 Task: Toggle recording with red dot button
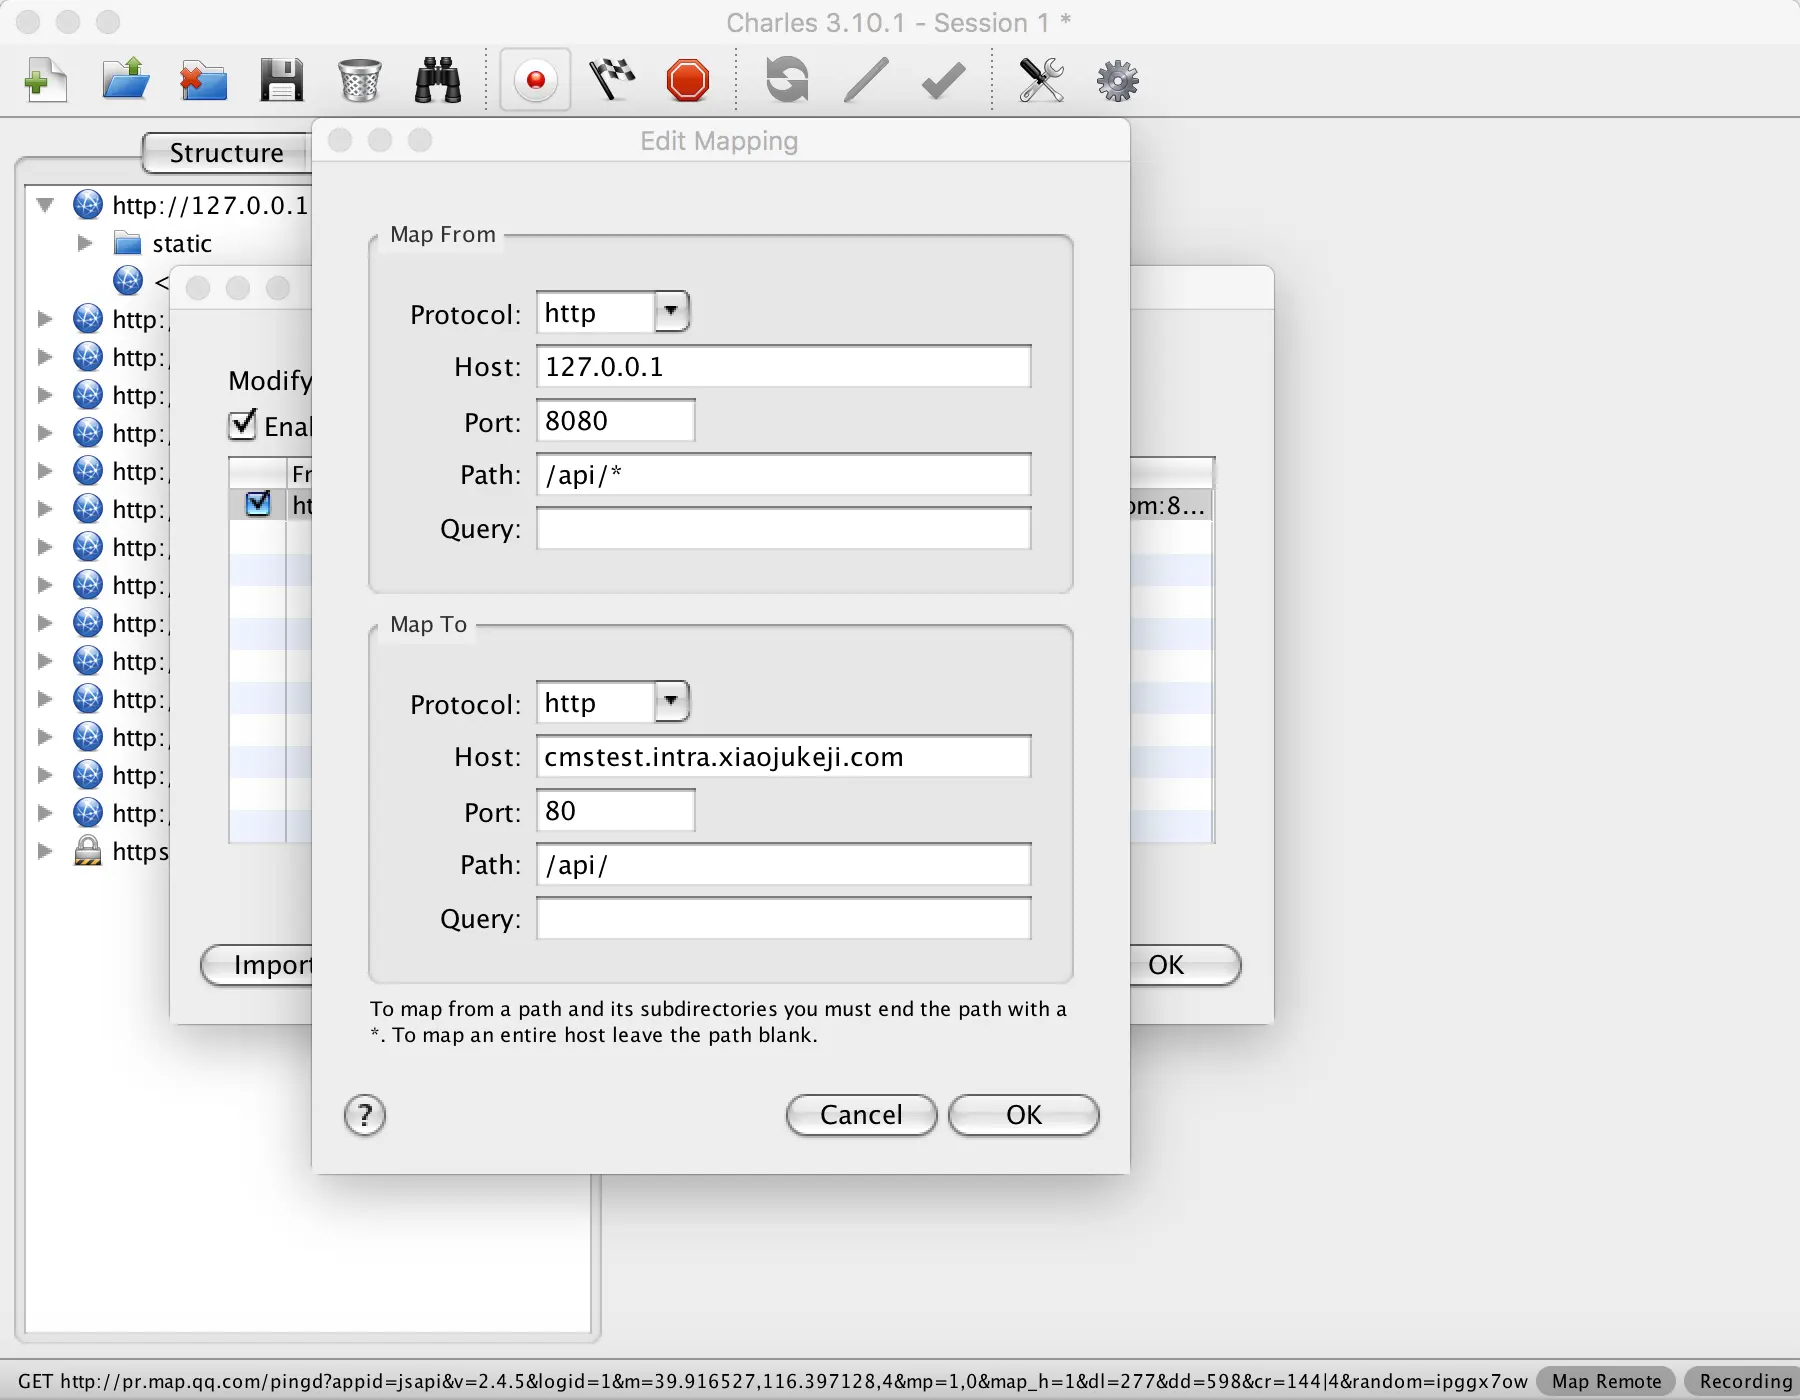tap(536, 80)
